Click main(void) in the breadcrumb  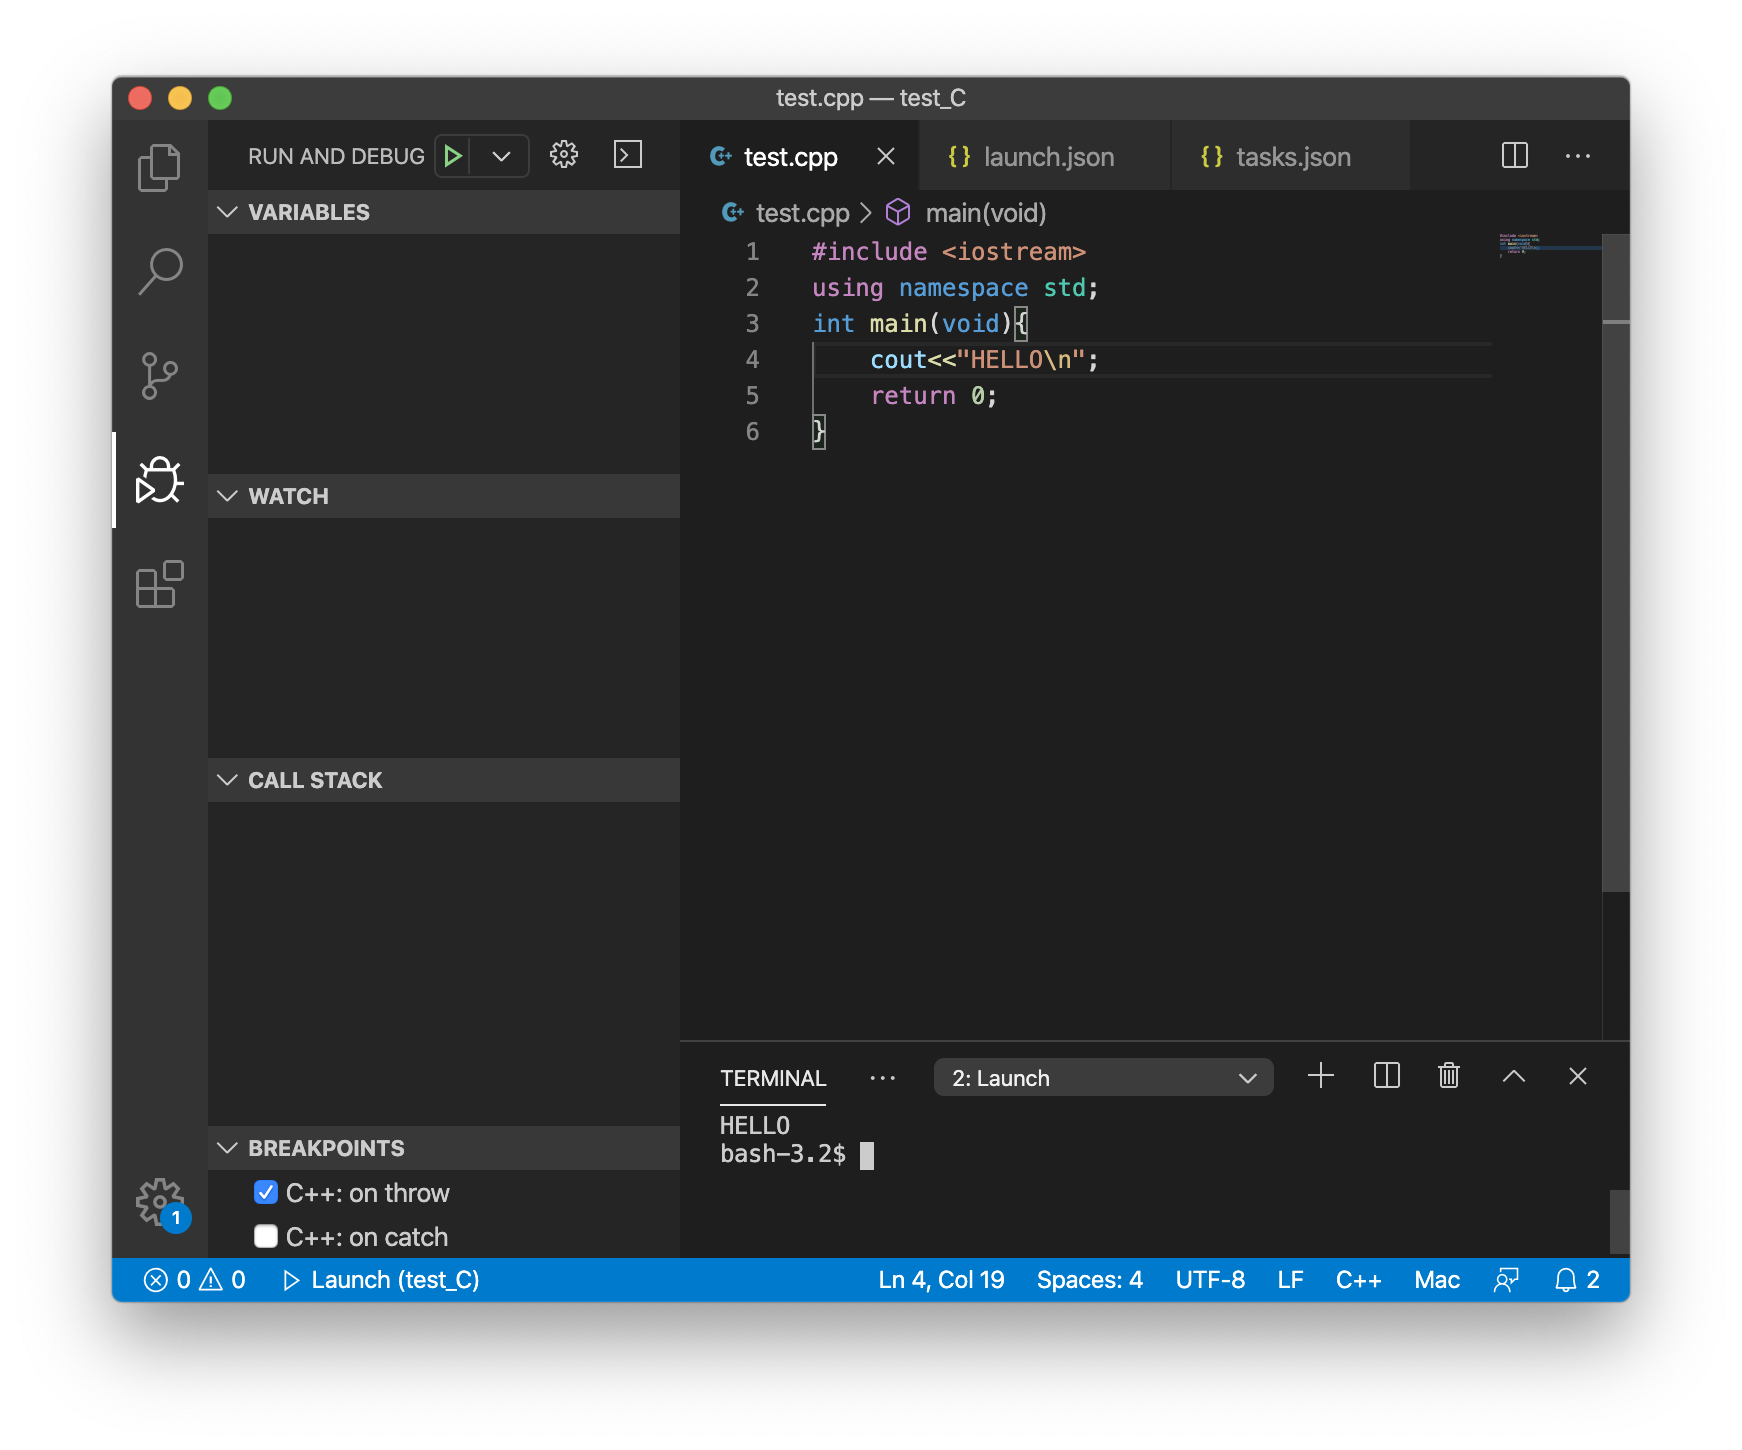(986, 213)
